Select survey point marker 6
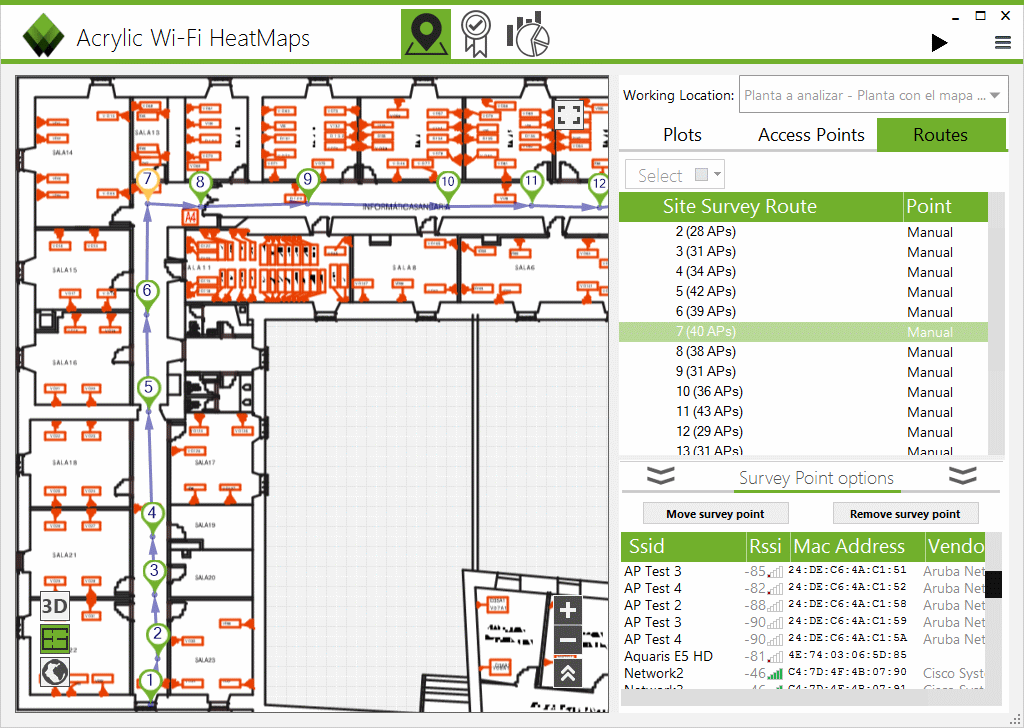 click(148, 293)
